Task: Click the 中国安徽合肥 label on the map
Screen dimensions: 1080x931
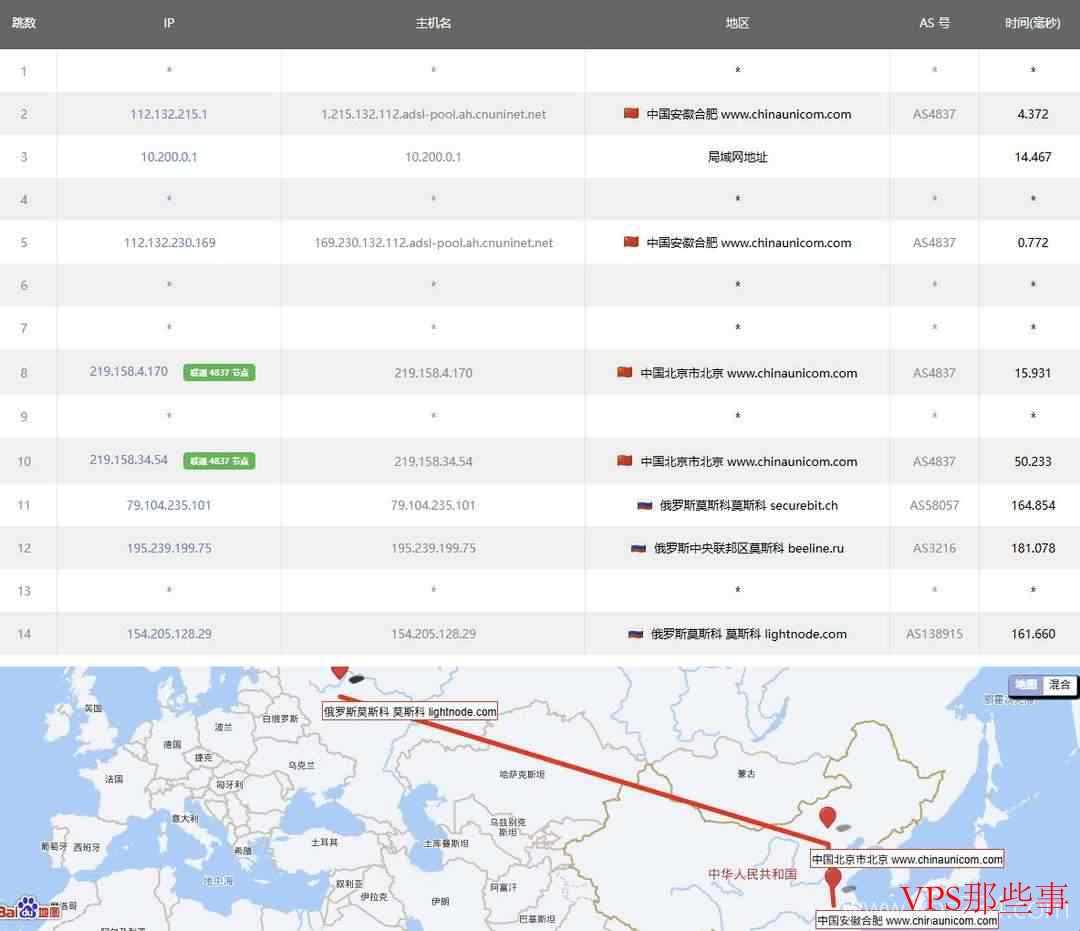Action: [x=907, y=921]
